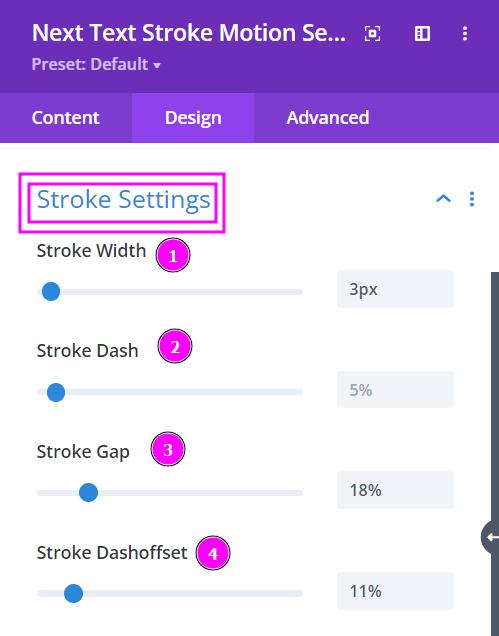Screen dimensions: 499x636
Task: Focus the Stroke Gap 18% input field
Action: coord(395,490)
